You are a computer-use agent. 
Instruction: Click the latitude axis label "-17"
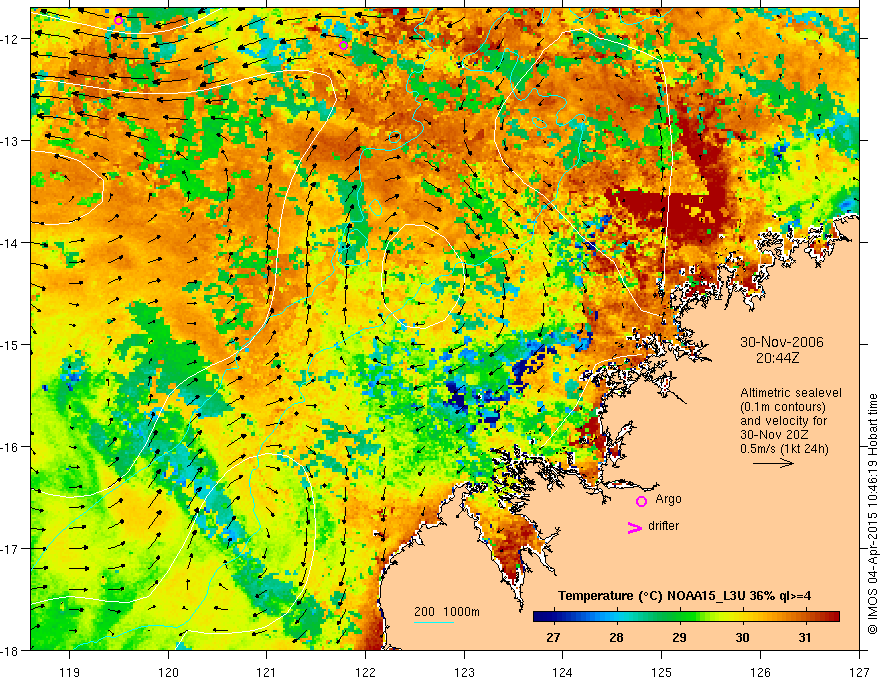pos(11,549)
